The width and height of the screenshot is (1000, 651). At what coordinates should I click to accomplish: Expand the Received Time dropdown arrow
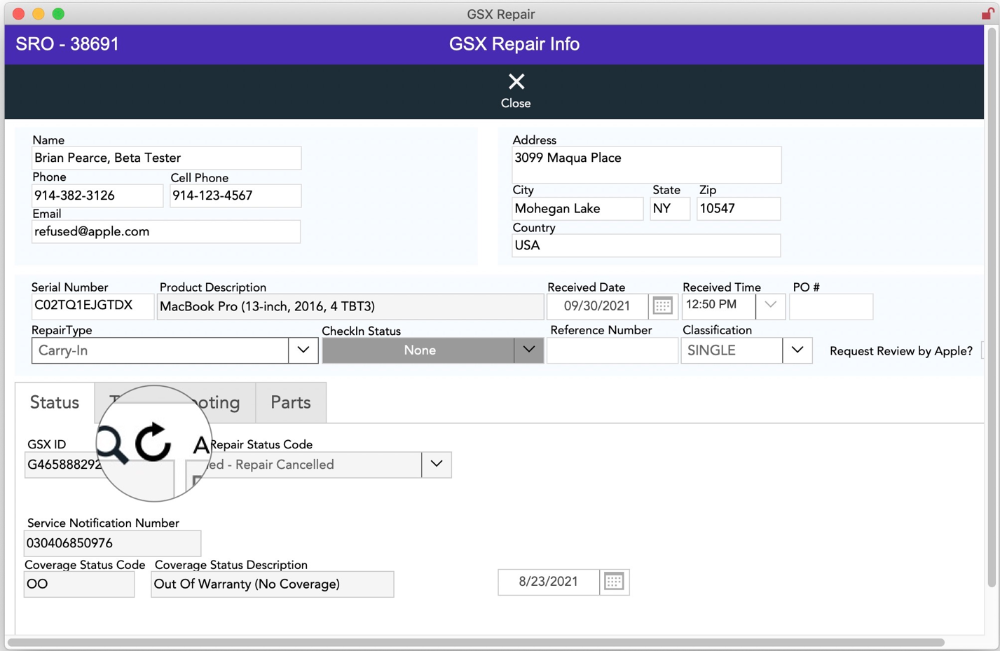tap(771, 306)
